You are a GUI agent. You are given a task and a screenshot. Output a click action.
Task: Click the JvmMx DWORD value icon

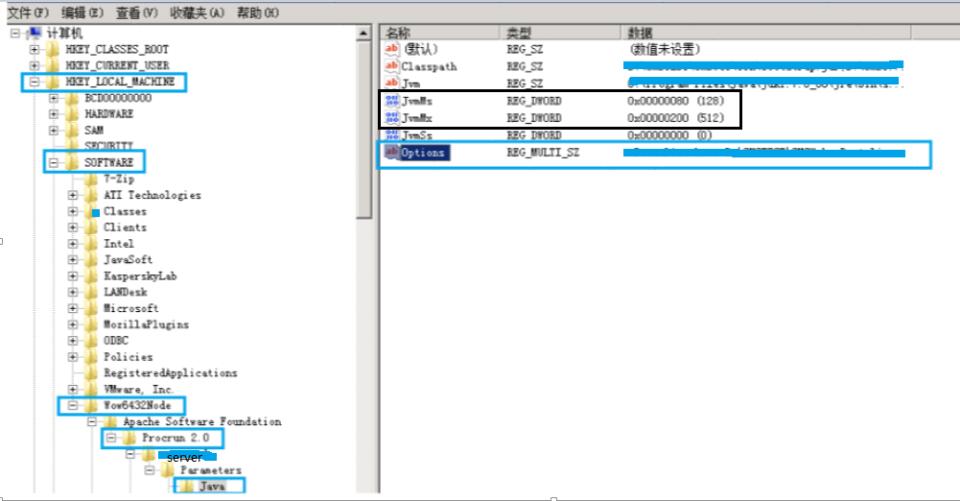(x=392, y=117)
